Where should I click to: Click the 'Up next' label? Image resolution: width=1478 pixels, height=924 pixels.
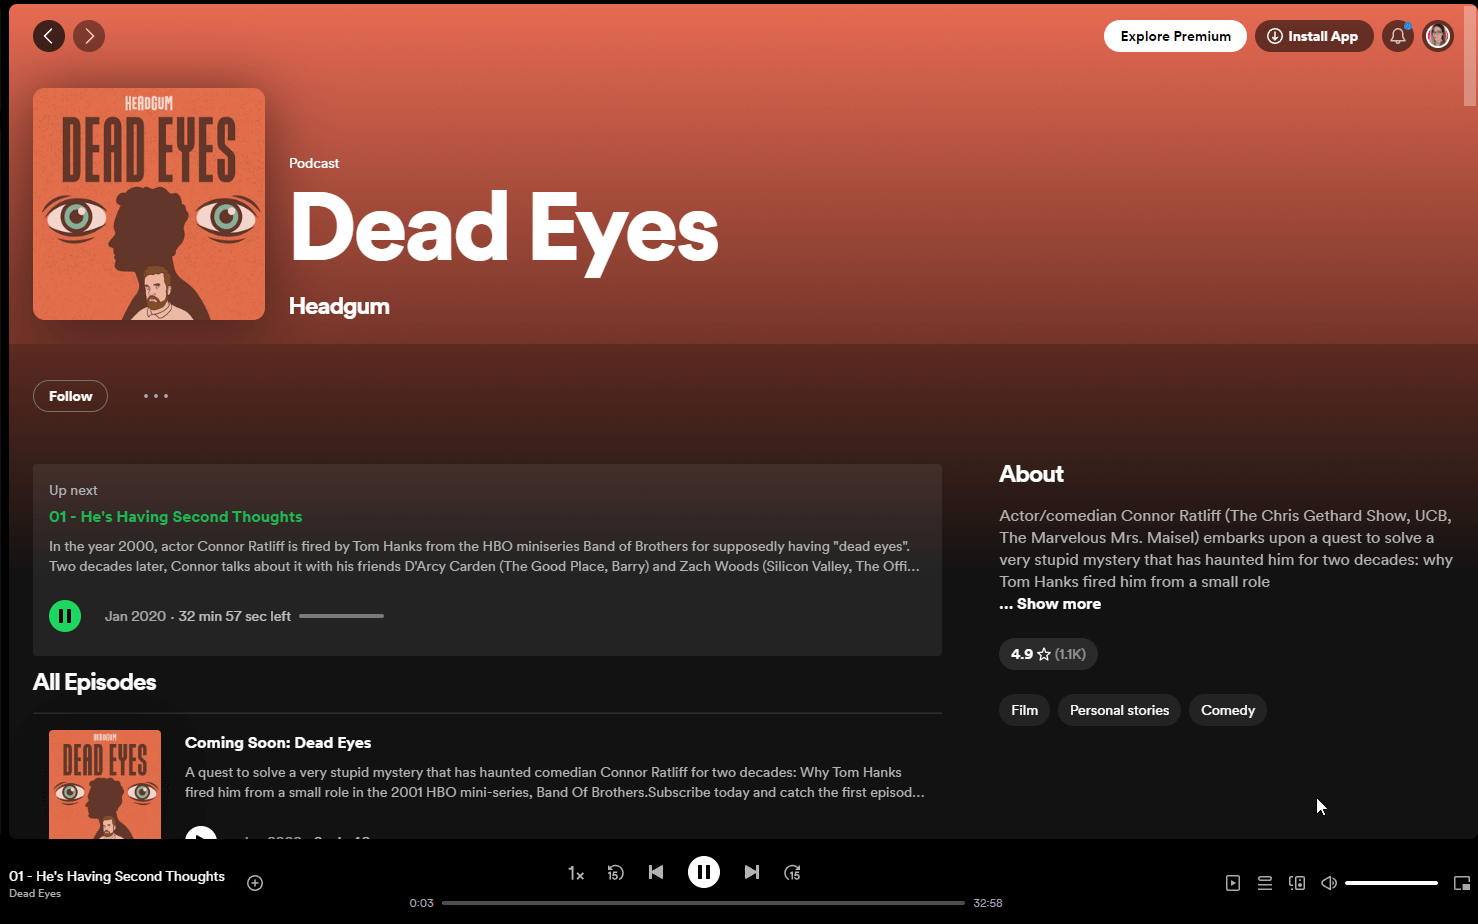pos(73,490)
